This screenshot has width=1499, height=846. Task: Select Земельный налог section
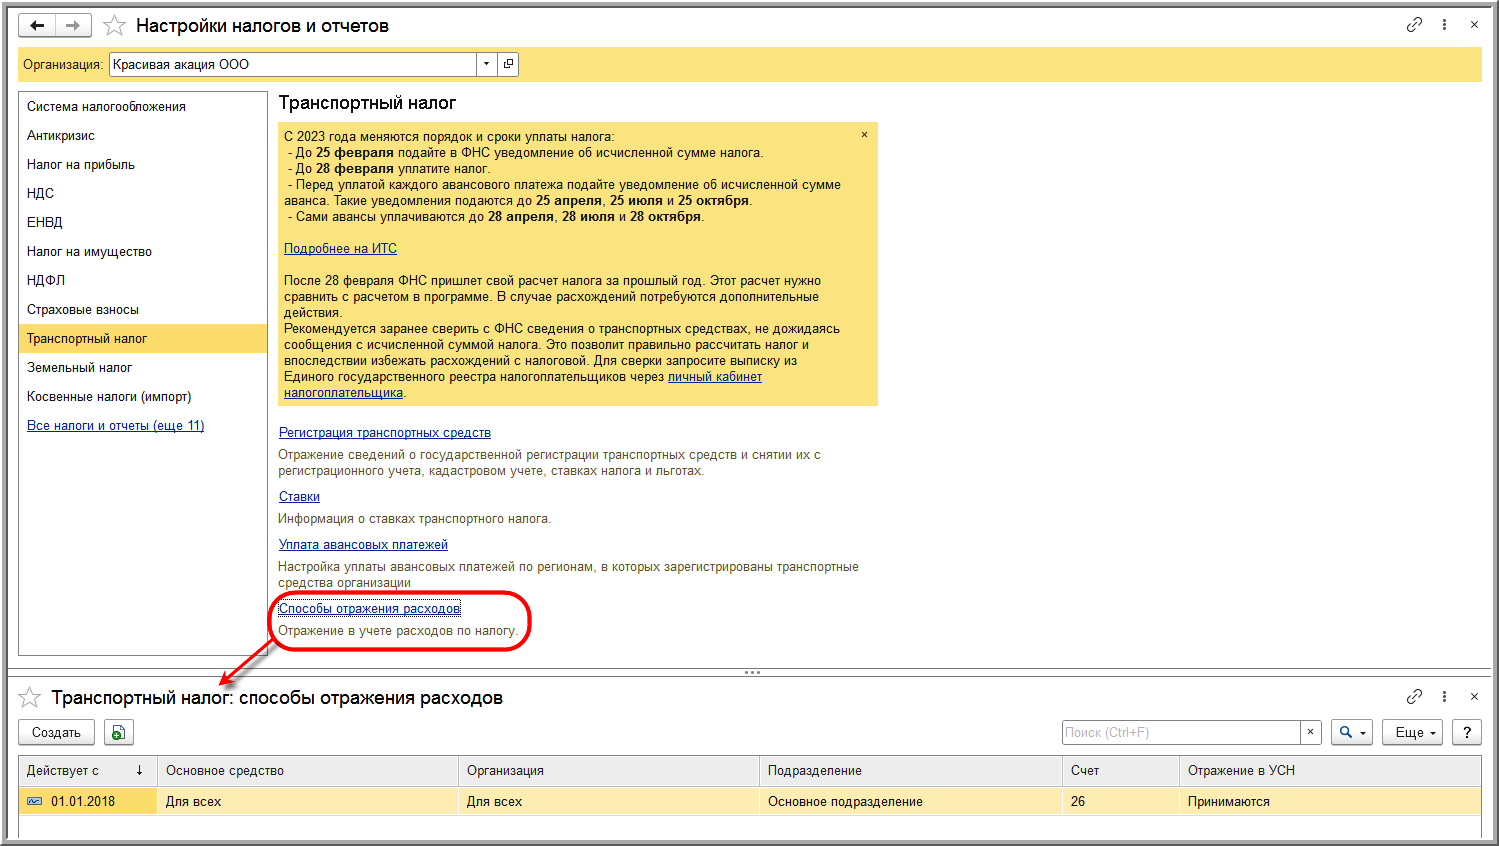143,367
